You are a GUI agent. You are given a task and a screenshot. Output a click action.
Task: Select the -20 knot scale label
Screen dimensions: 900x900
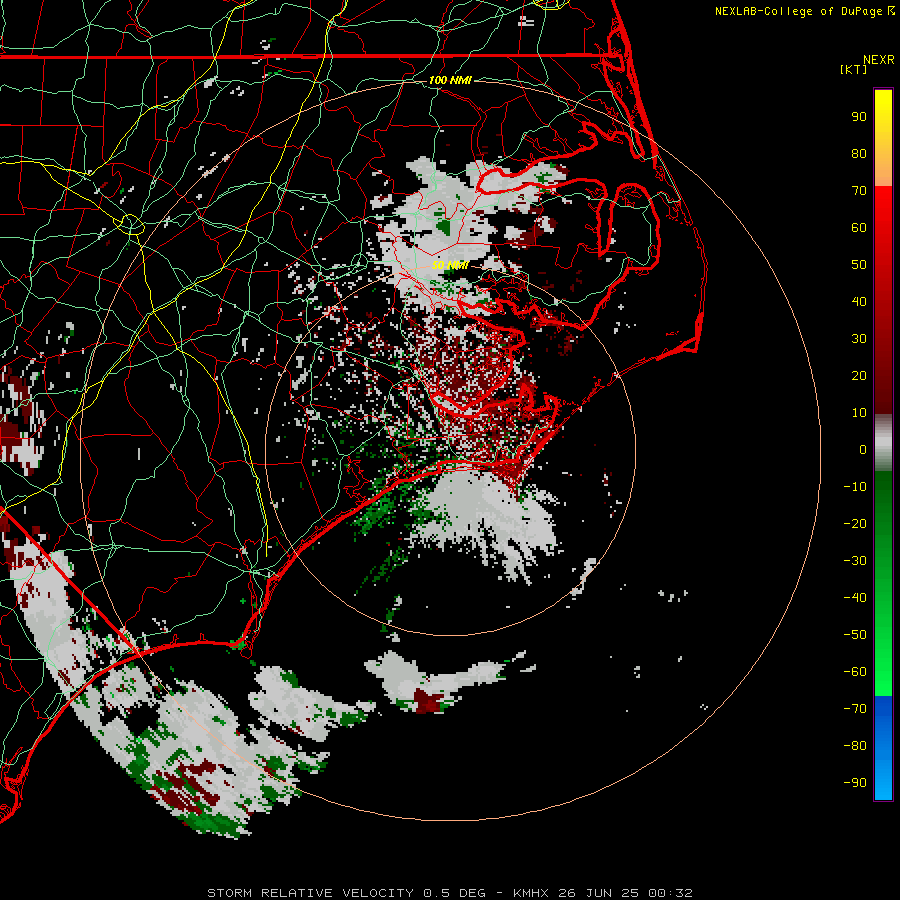pyautogui.click(x=855, y=523)
